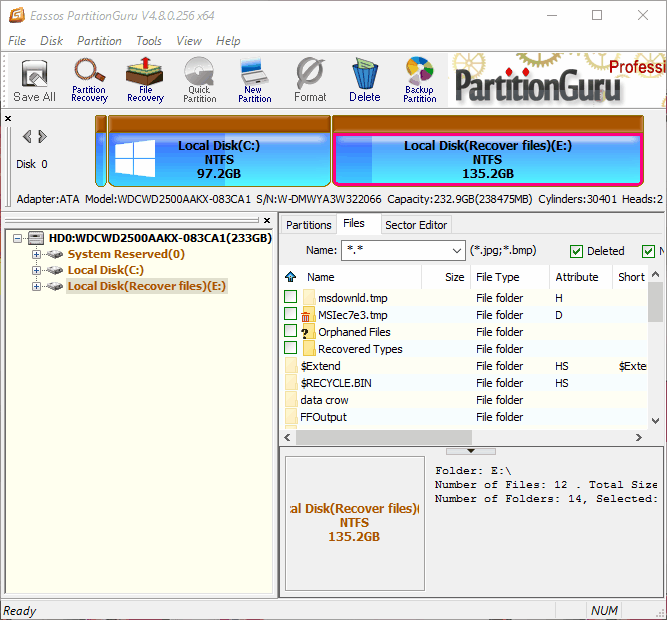Open Quick Partition tool

click(x=200, y=80)
